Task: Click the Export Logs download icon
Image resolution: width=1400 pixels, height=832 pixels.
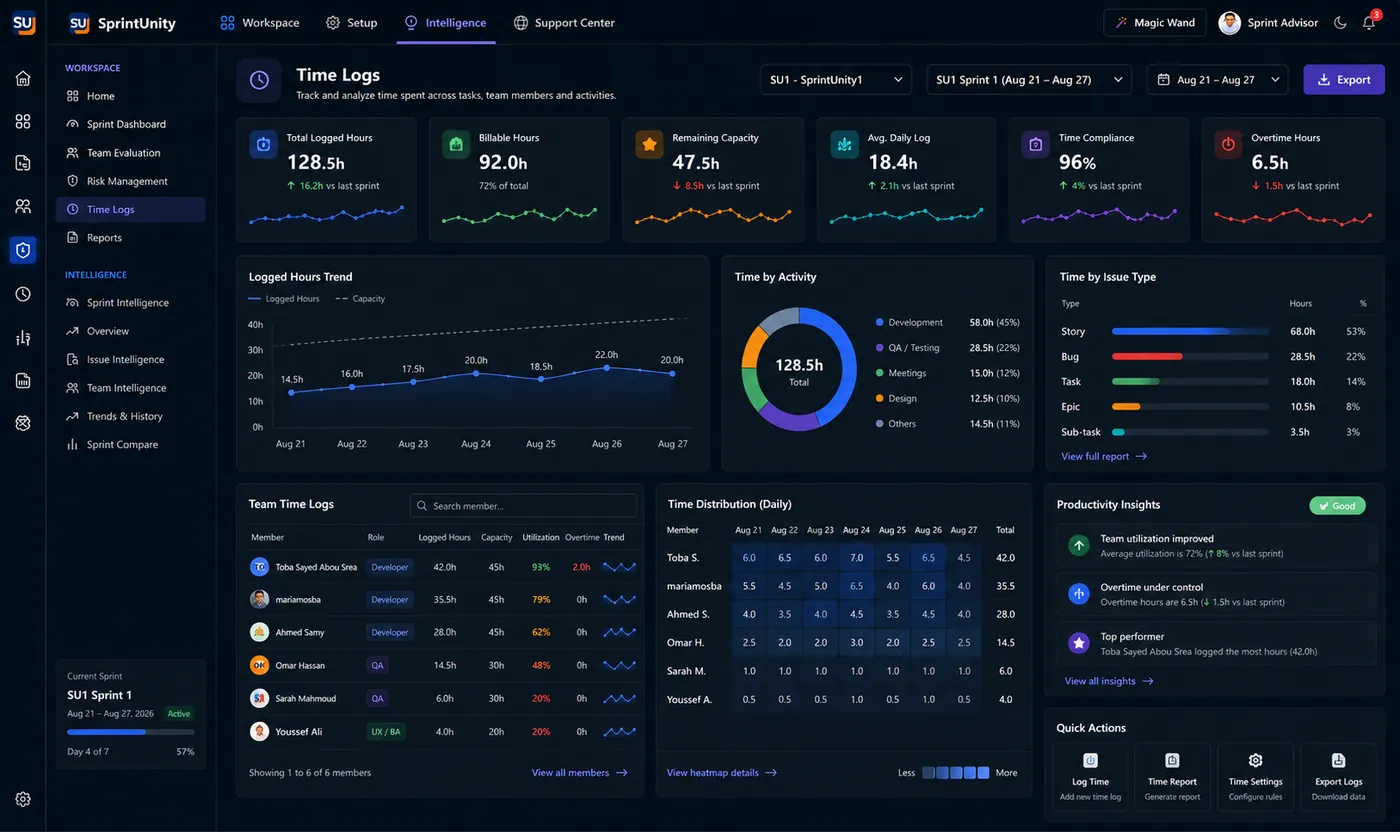Action: 1339,761
